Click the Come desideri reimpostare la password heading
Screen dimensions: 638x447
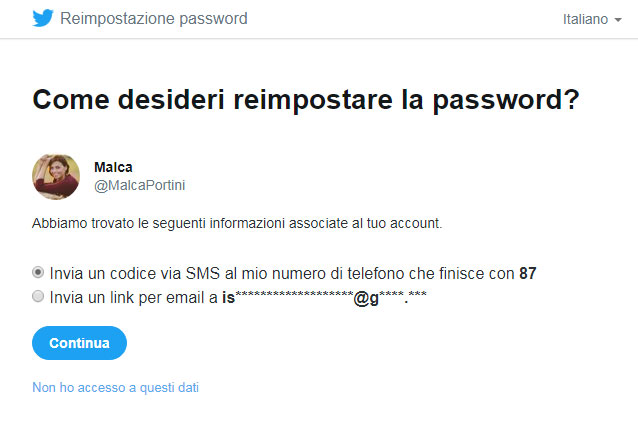pos(306,100)
